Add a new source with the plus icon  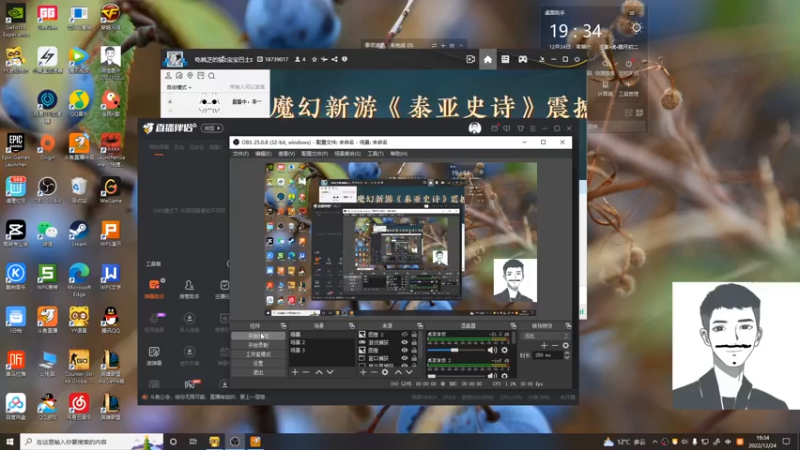pos(363,372)
